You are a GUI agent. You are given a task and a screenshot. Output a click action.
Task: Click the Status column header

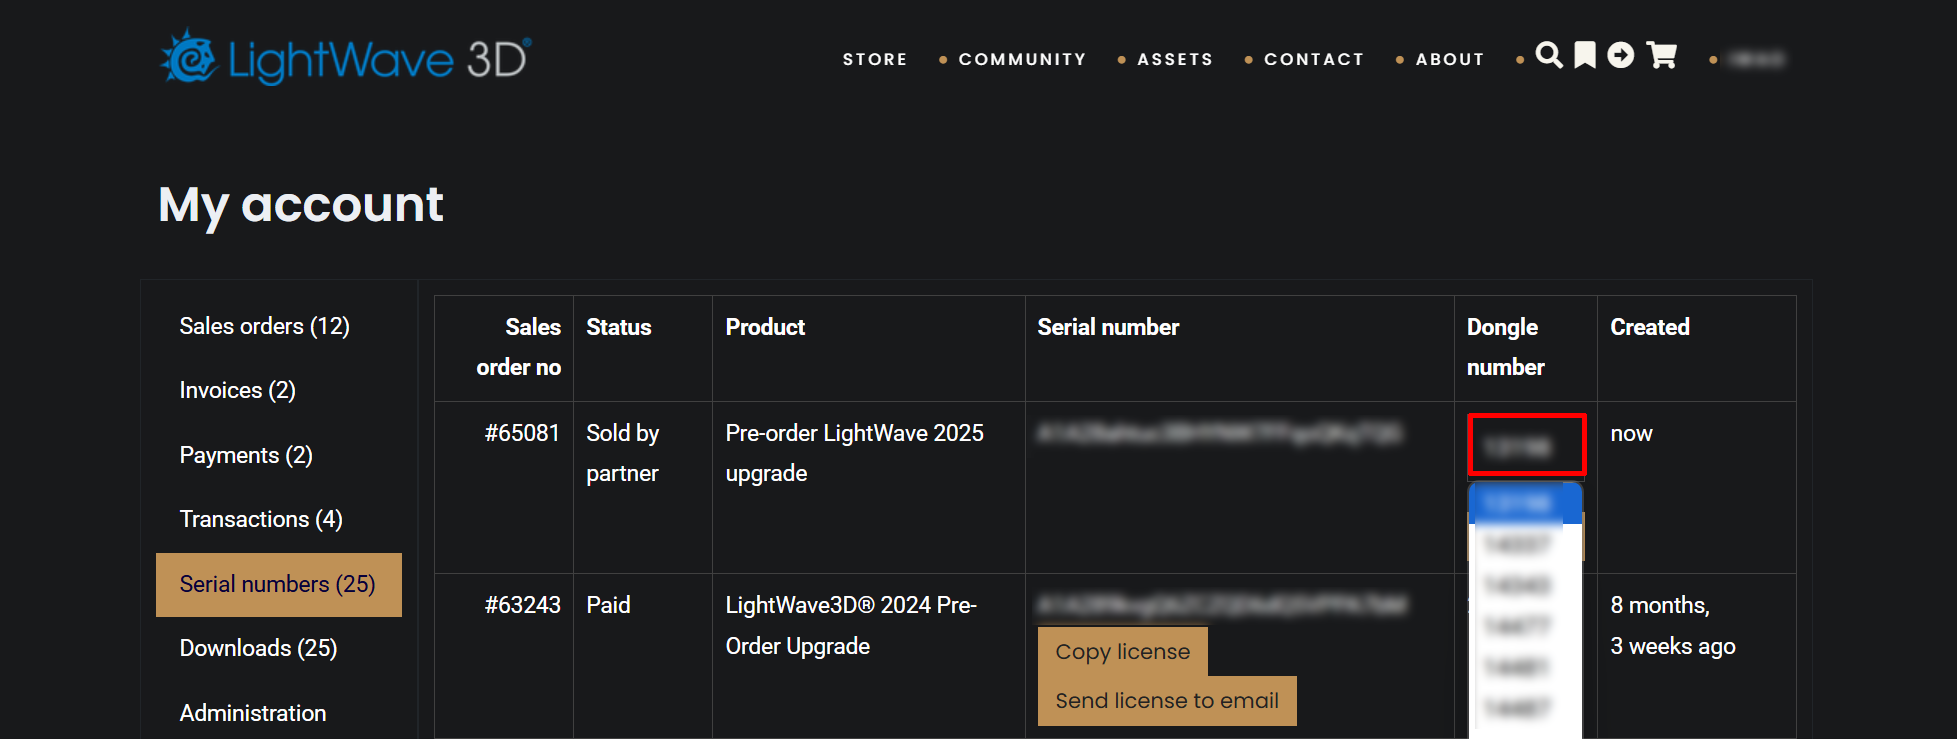click(618, 327)
